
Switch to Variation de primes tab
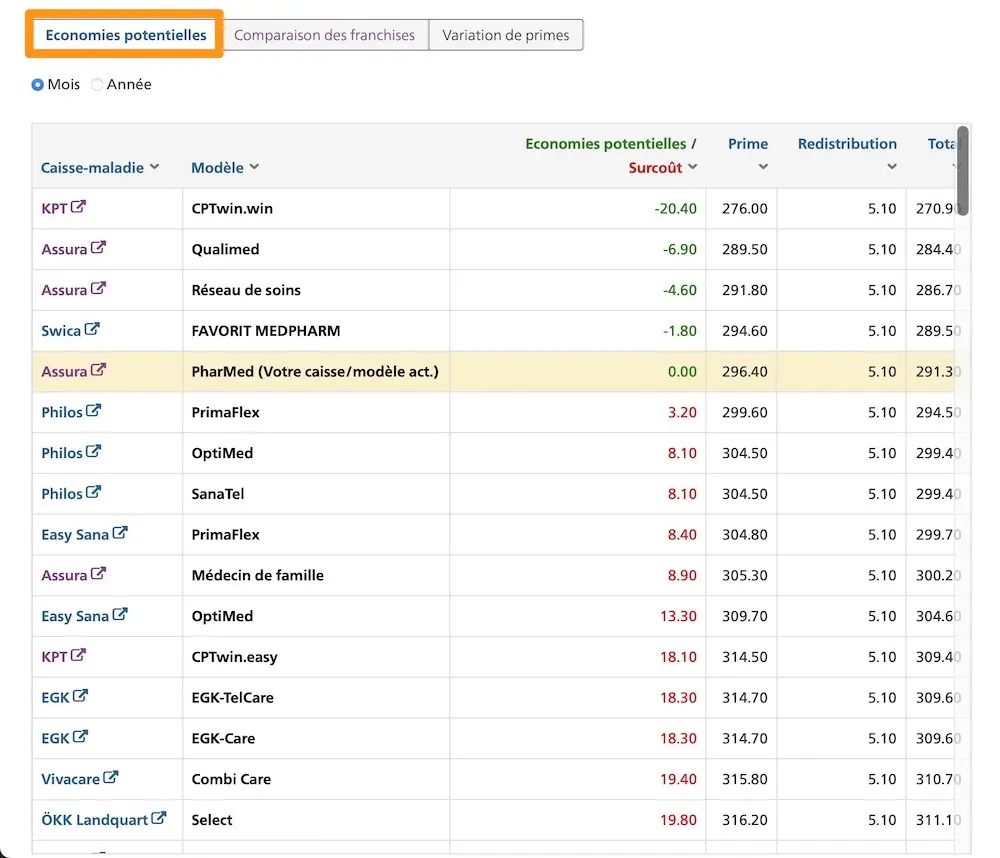[x=506, y=35]
